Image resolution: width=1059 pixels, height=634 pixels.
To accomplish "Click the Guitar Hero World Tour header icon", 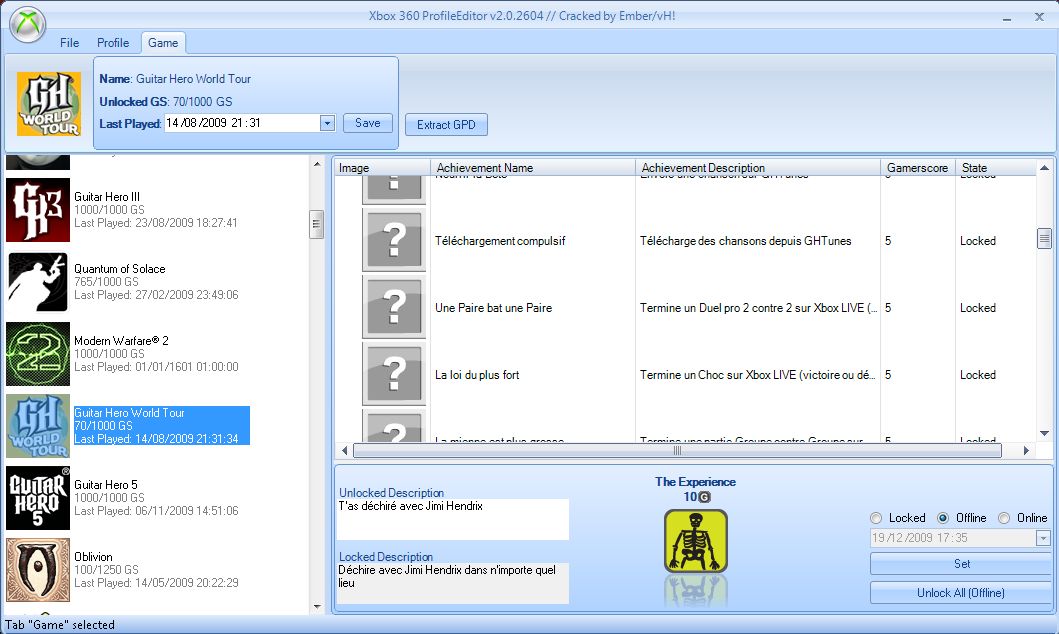I will coord(49,104).
